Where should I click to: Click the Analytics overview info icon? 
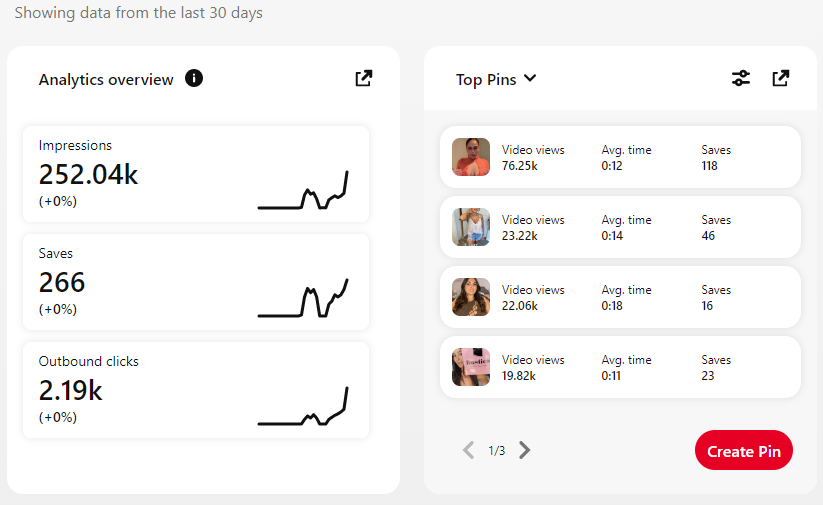click(194, 79)
